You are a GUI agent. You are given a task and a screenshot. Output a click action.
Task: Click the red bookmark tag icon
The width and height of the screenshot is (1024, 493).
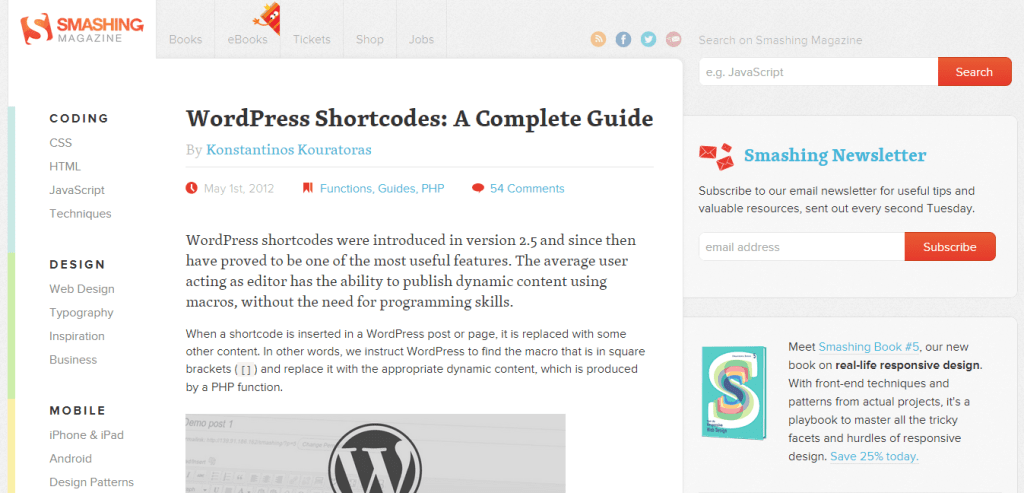coord(308,189)
